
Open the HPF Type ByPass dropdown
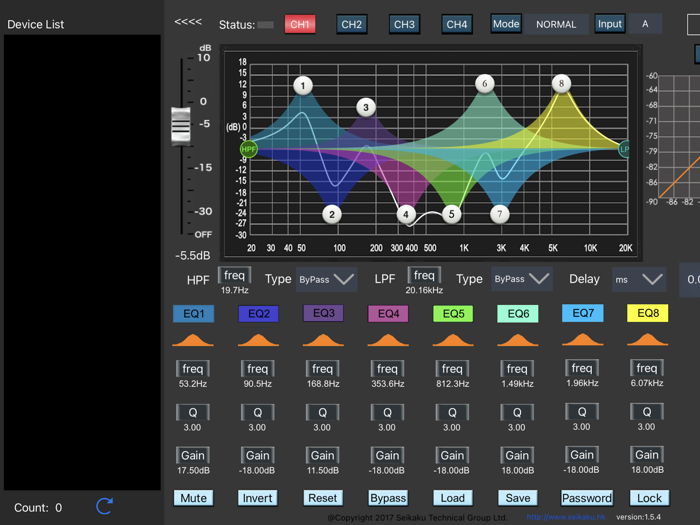(326, 279)
